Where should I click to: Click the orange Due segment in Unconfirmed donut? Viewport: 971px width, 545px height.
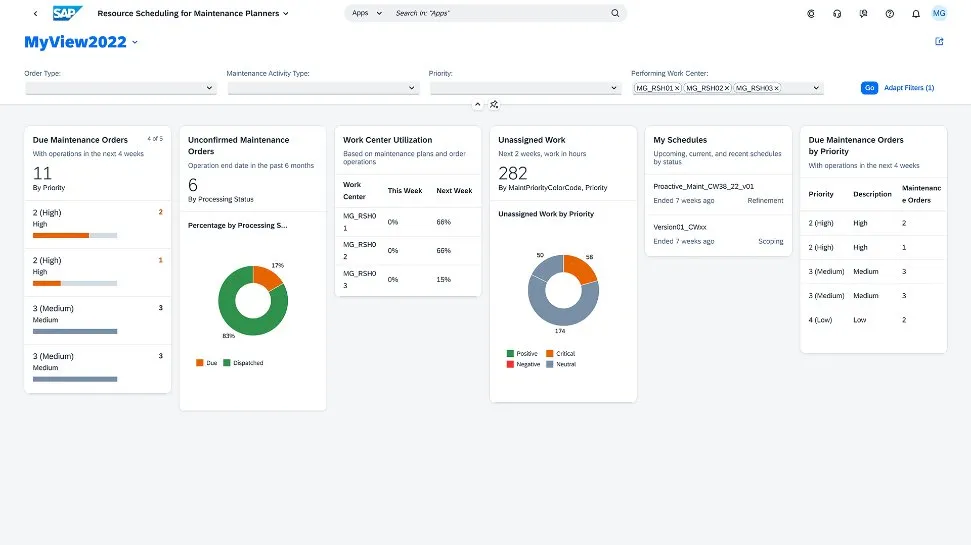(x=266, y=277)
